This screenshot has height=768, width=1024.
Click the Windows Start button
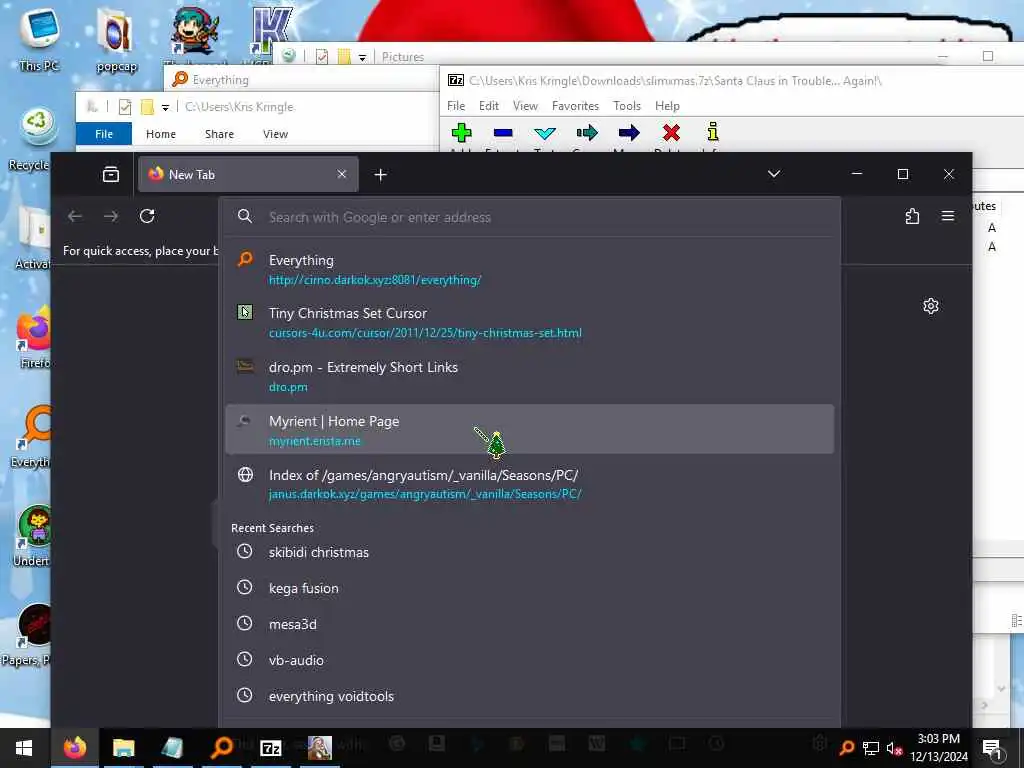[x=24, y=748]
